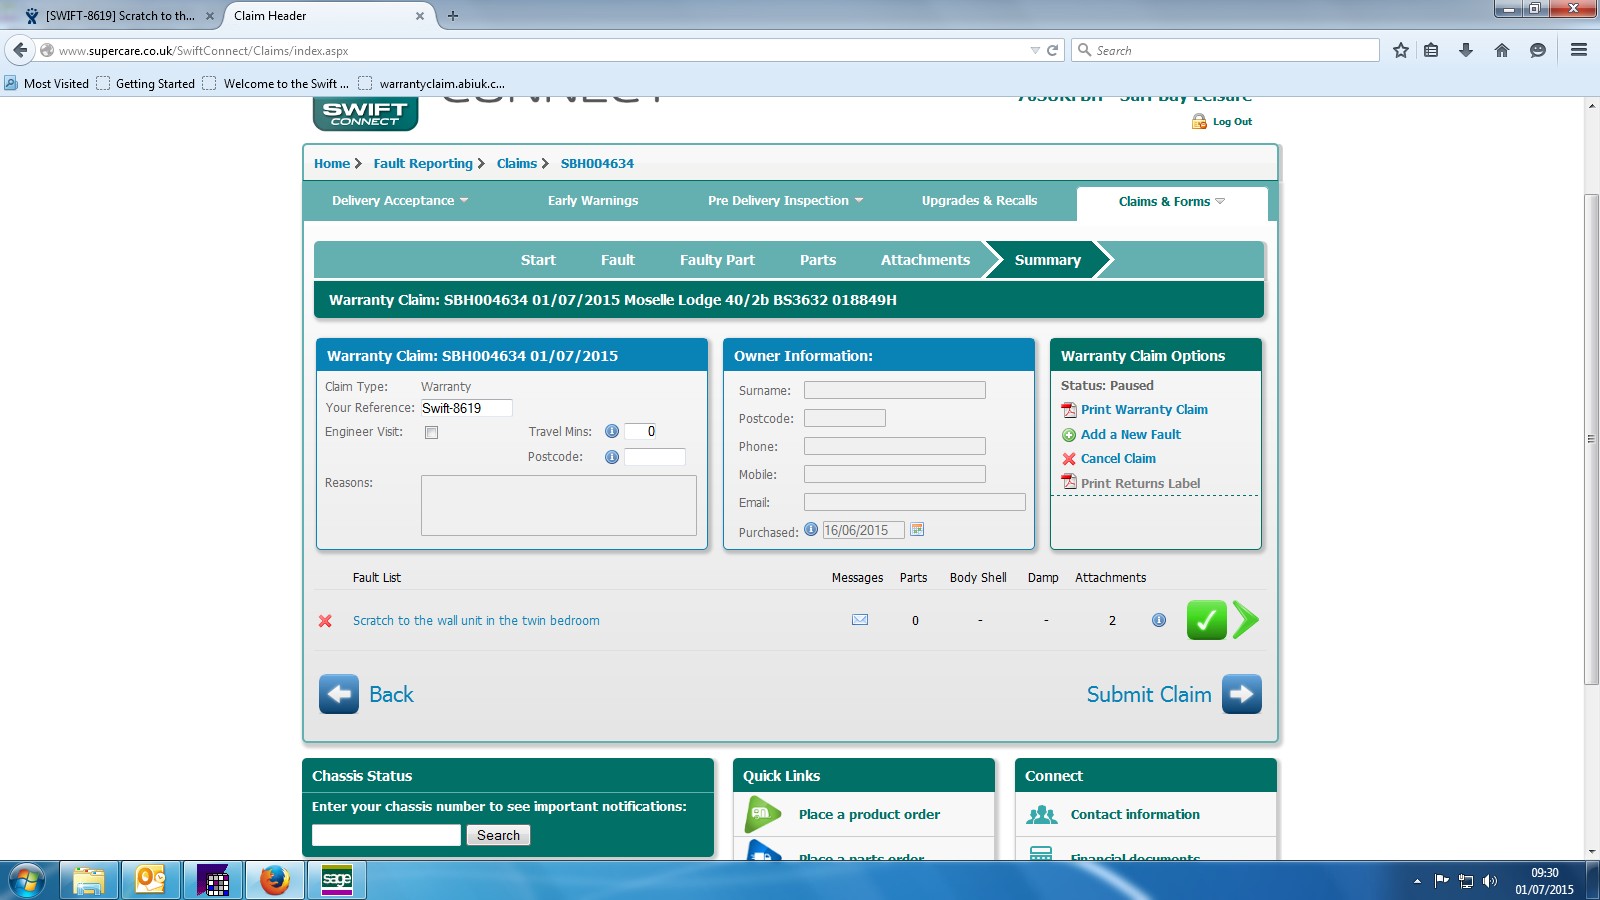Switch to the Faulty Part step
Viewport: 1600px width, 900px height.
tap(717, 260)
